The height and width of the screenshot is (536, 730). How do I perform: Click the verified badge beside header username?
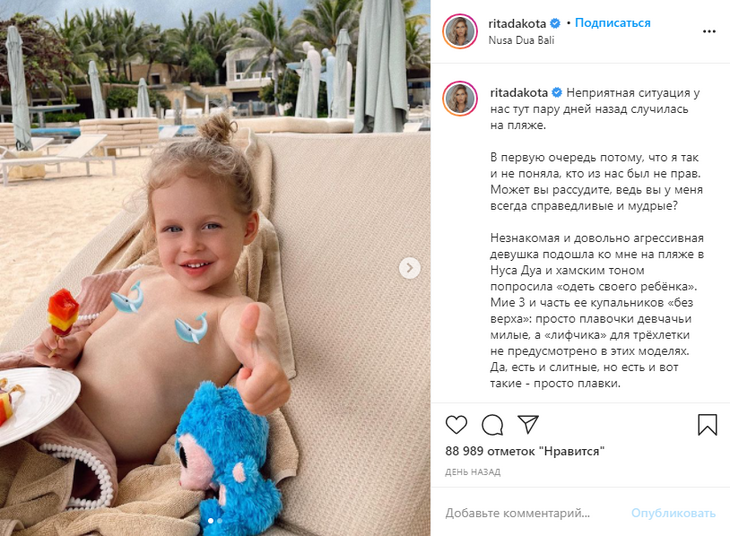point(555,23)
